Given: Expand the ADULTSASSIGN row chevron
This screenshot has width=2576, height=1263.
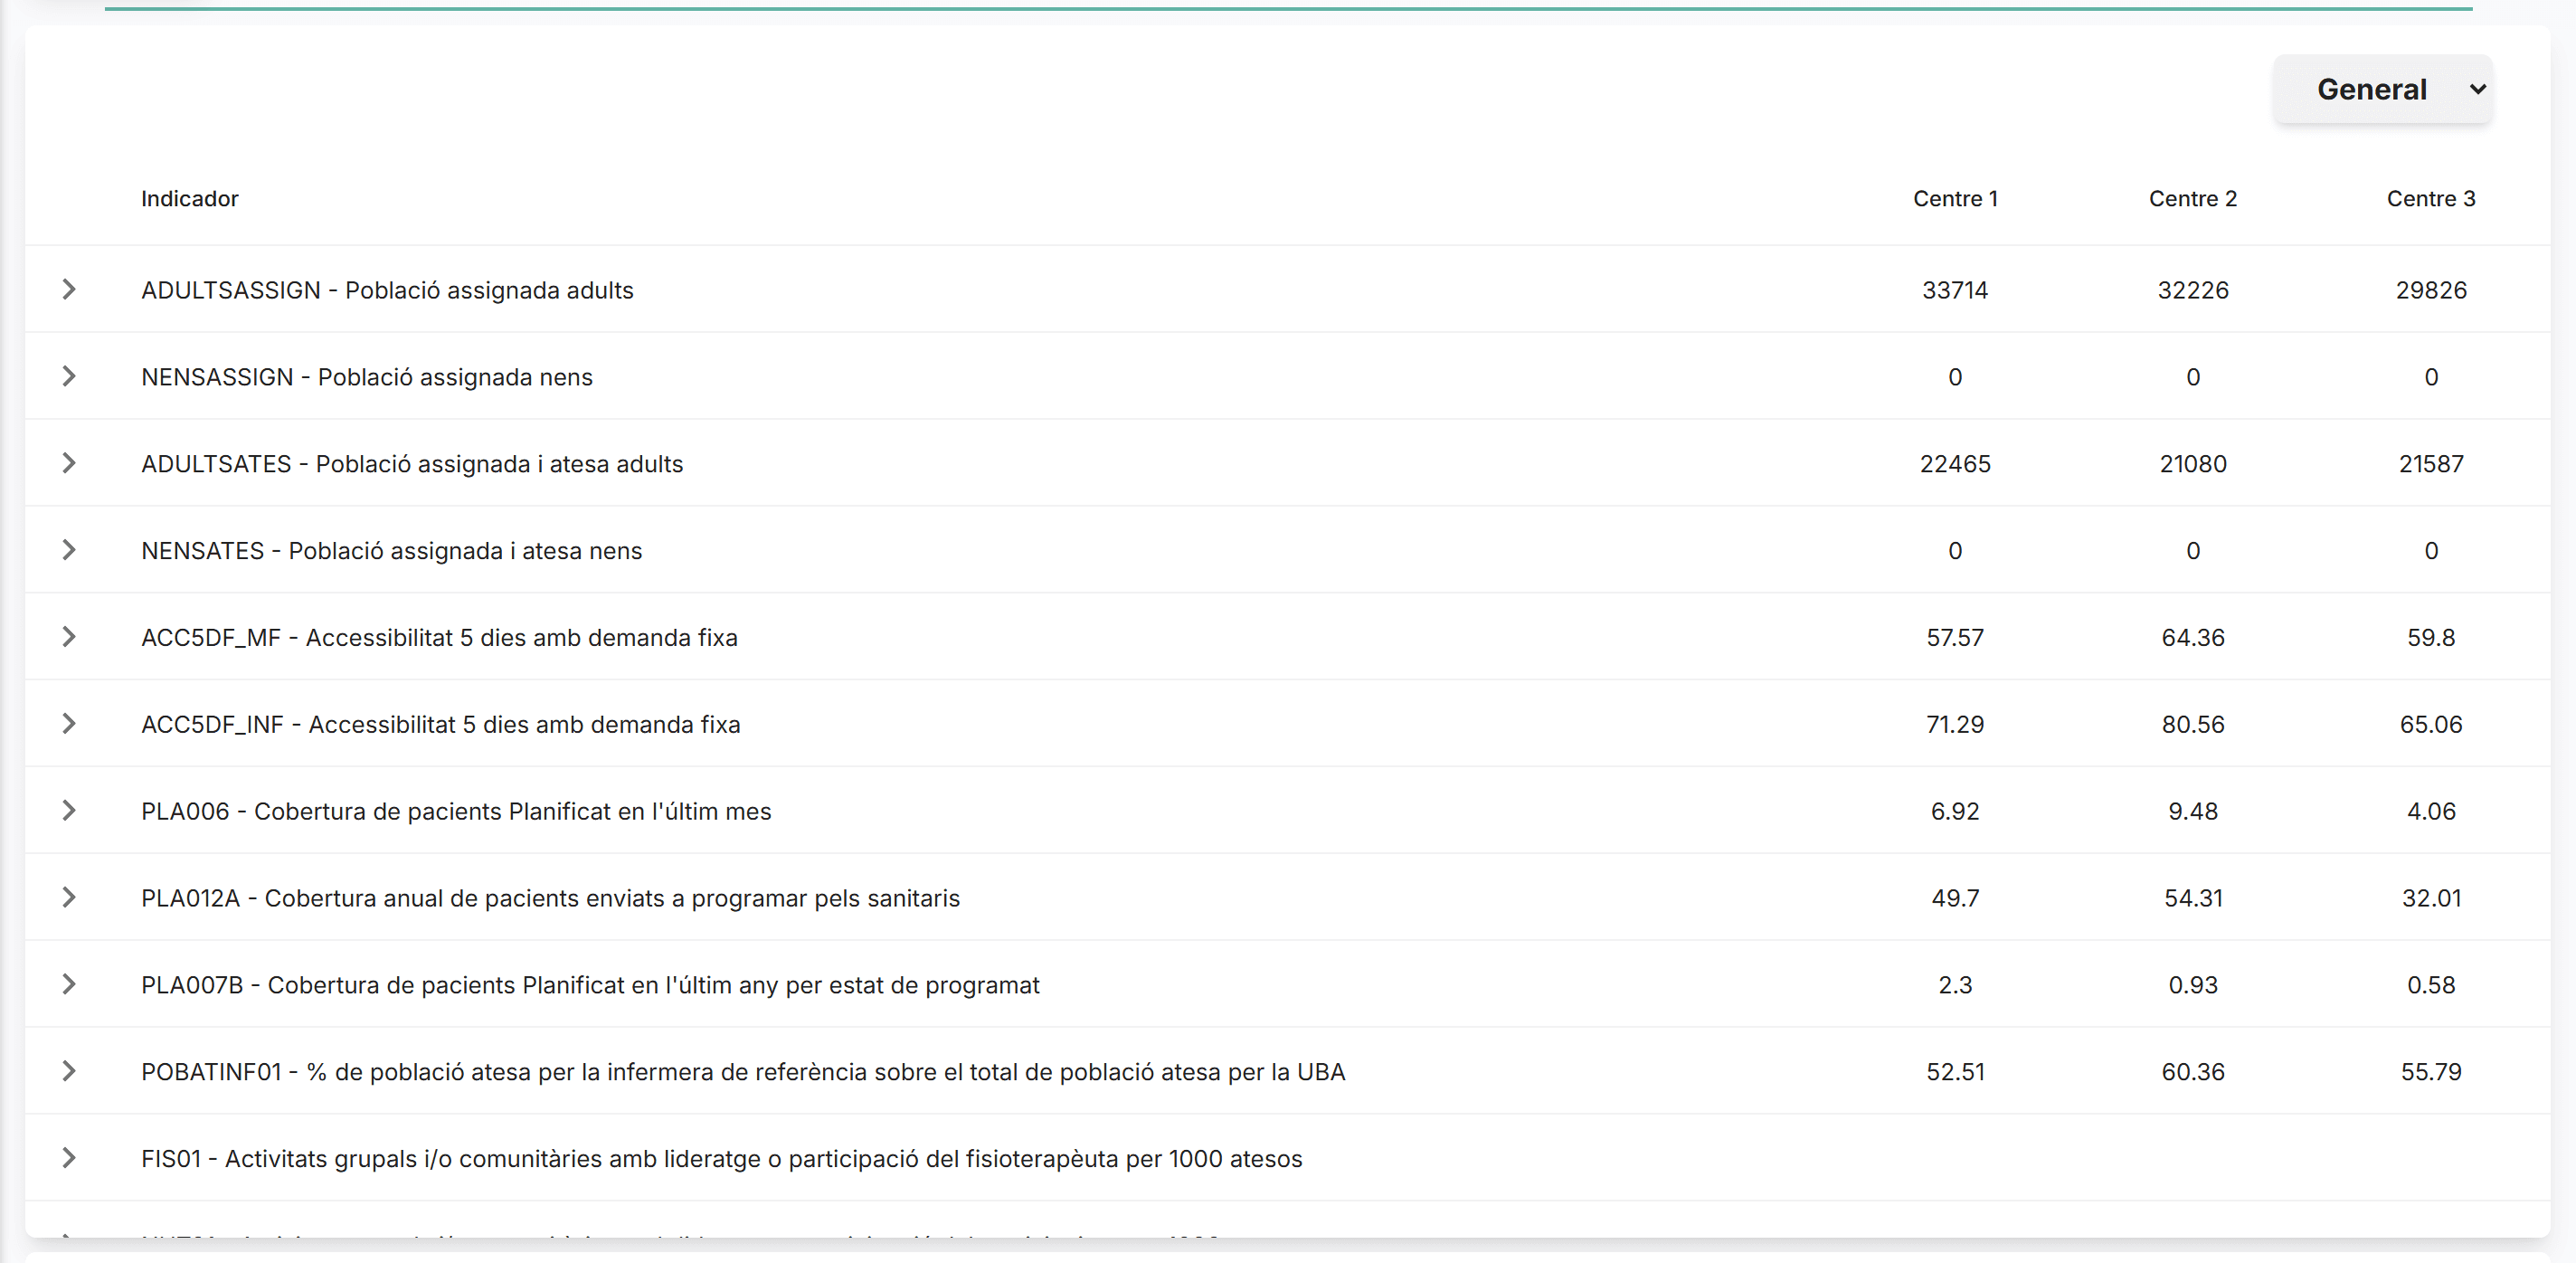Looking at the screenshot, I should 69,290.
